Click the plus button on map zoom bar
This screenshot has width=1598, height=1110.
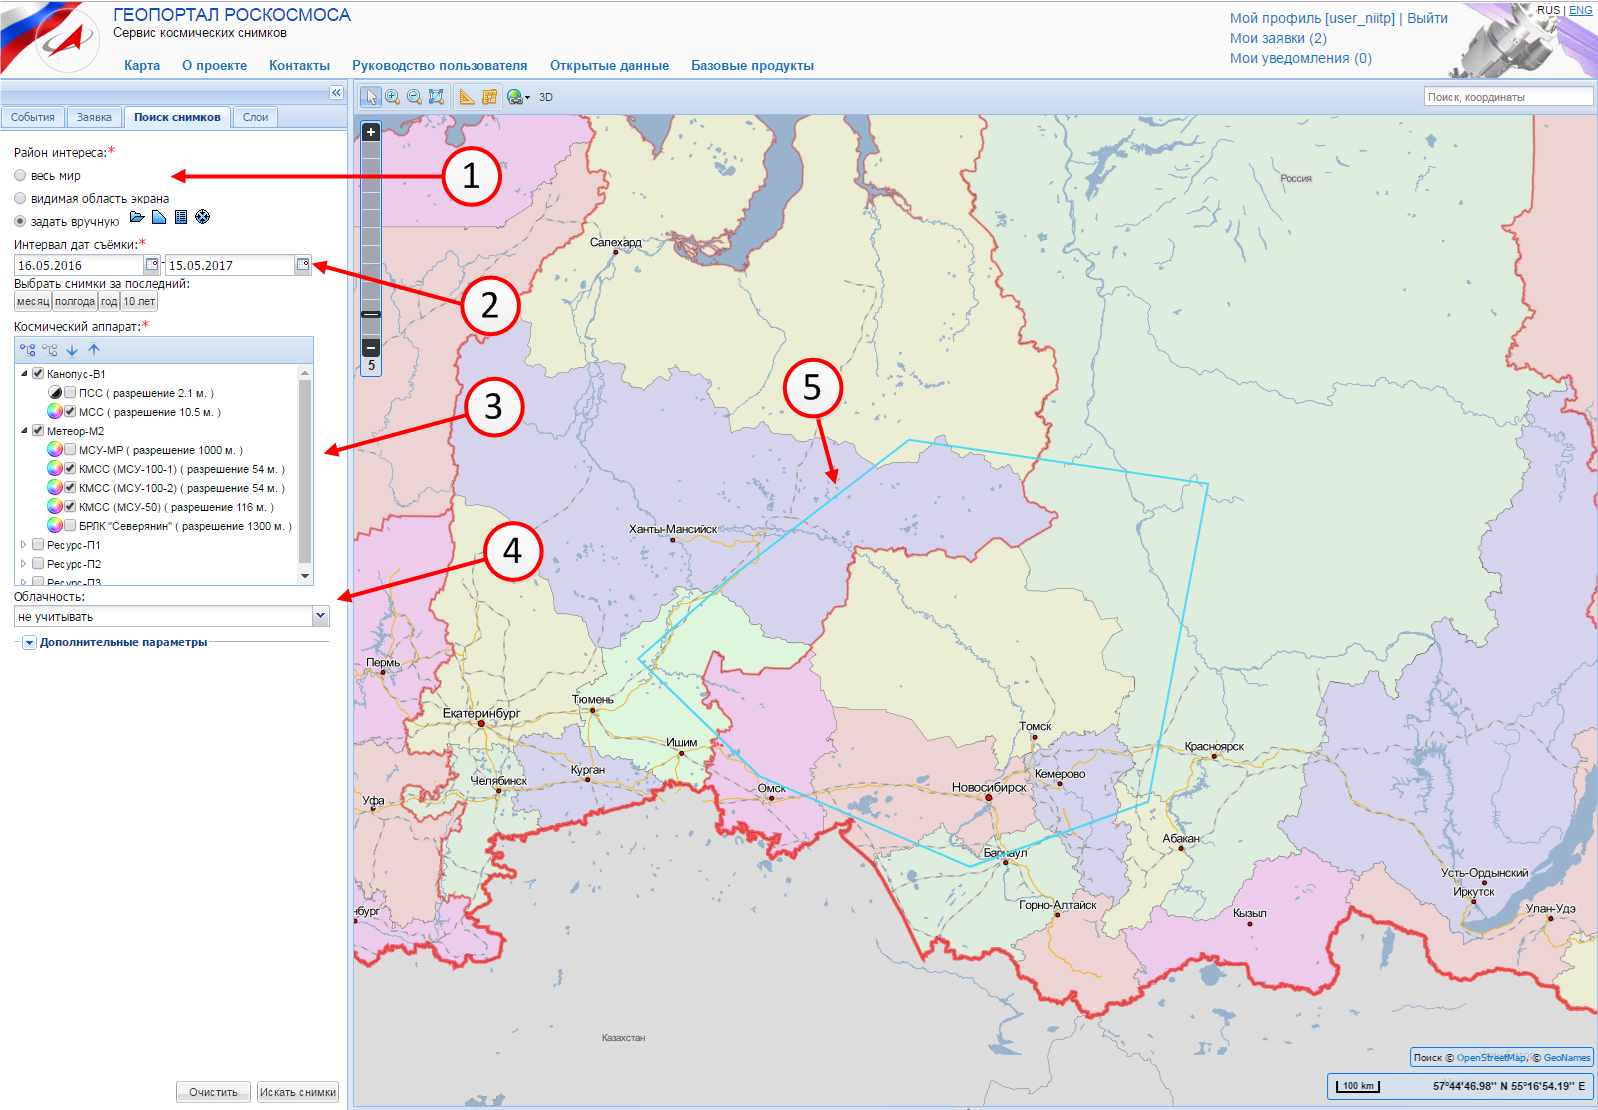[371, 132]
